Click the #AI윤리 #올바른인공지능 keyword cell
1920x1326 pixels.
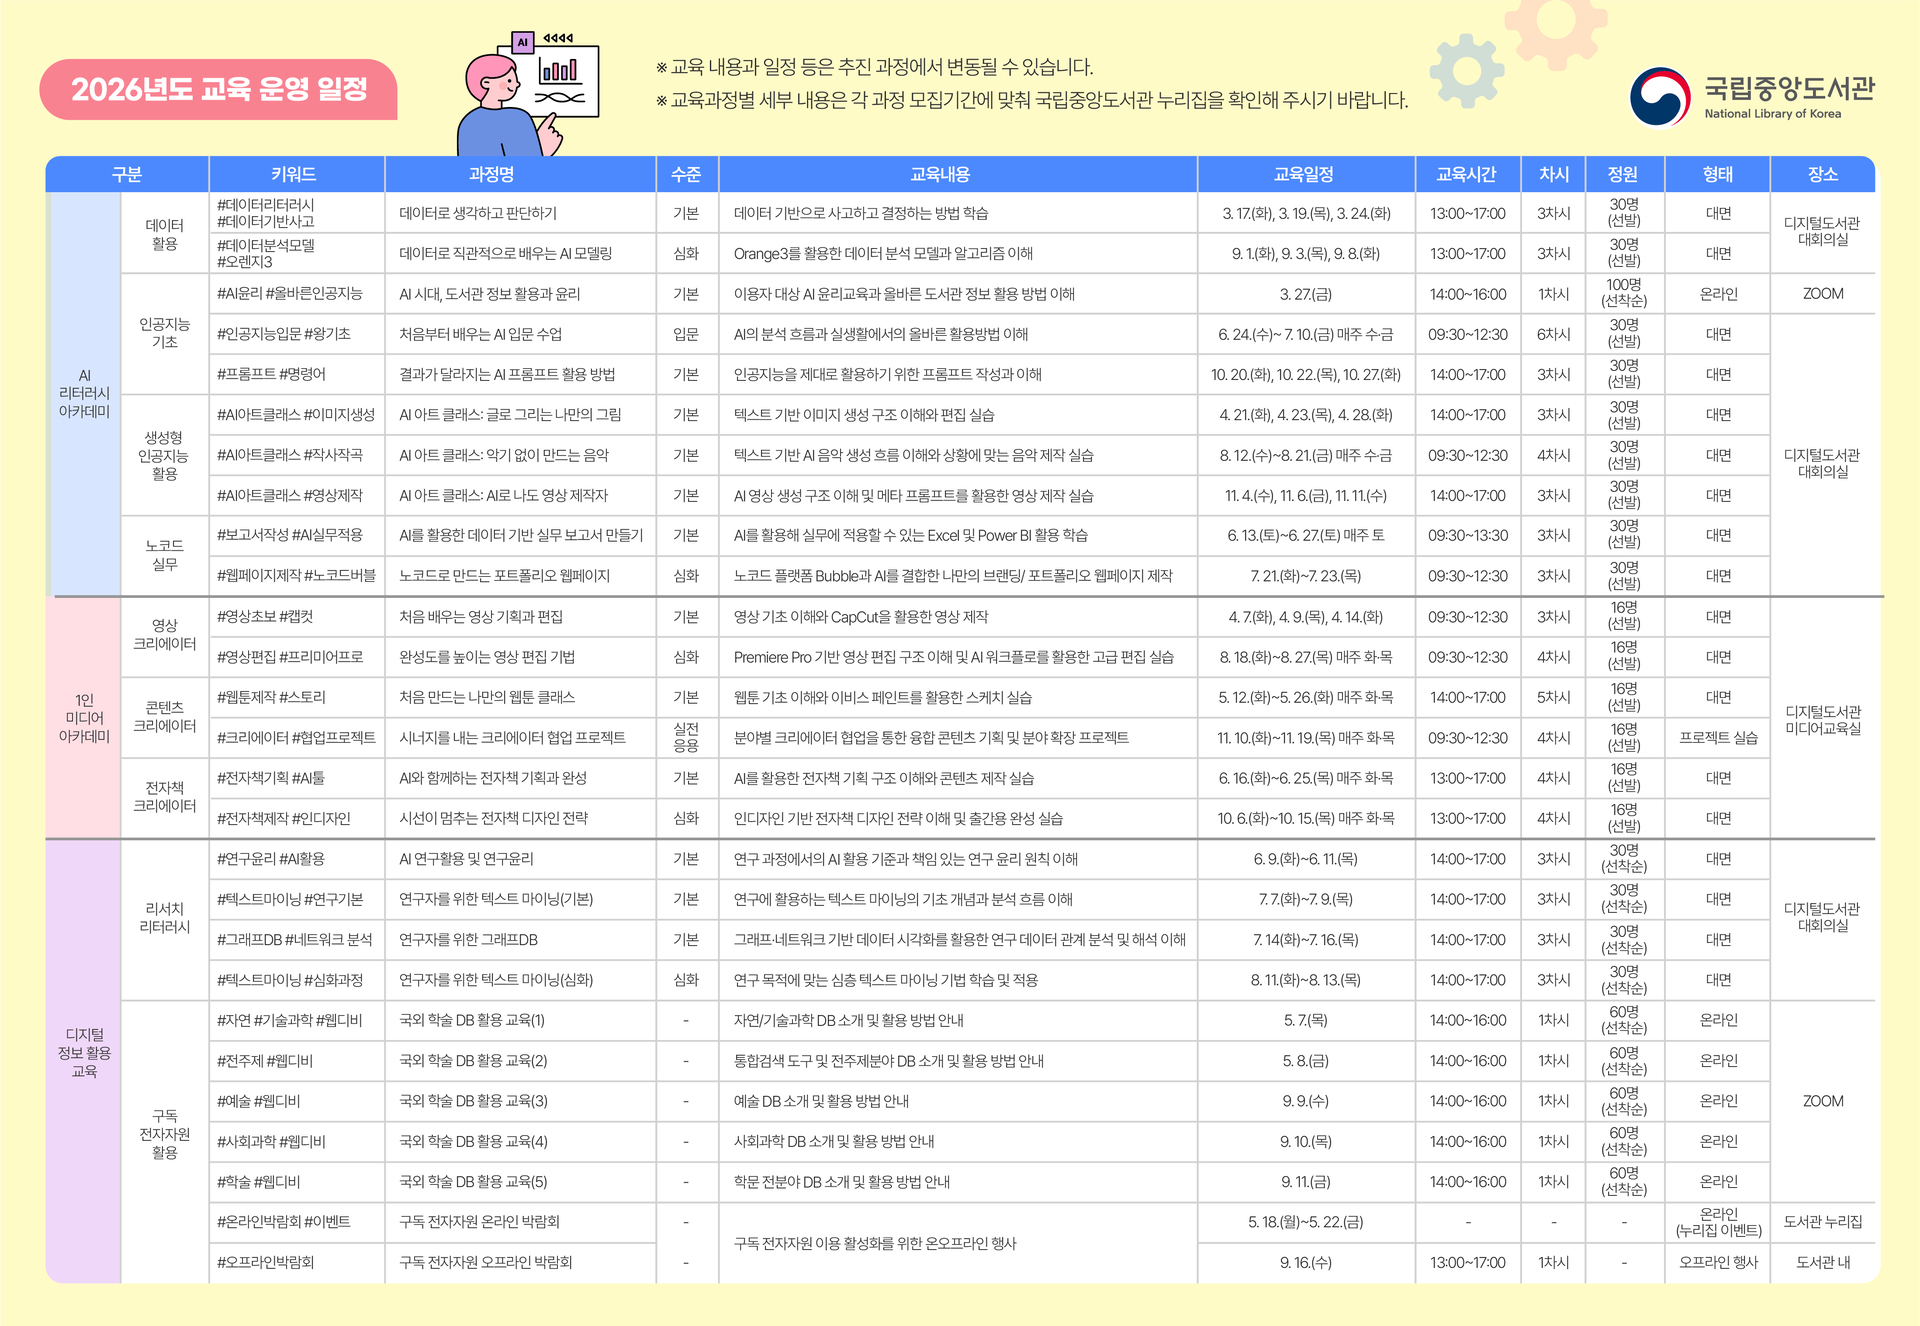(x=290, y=294)
